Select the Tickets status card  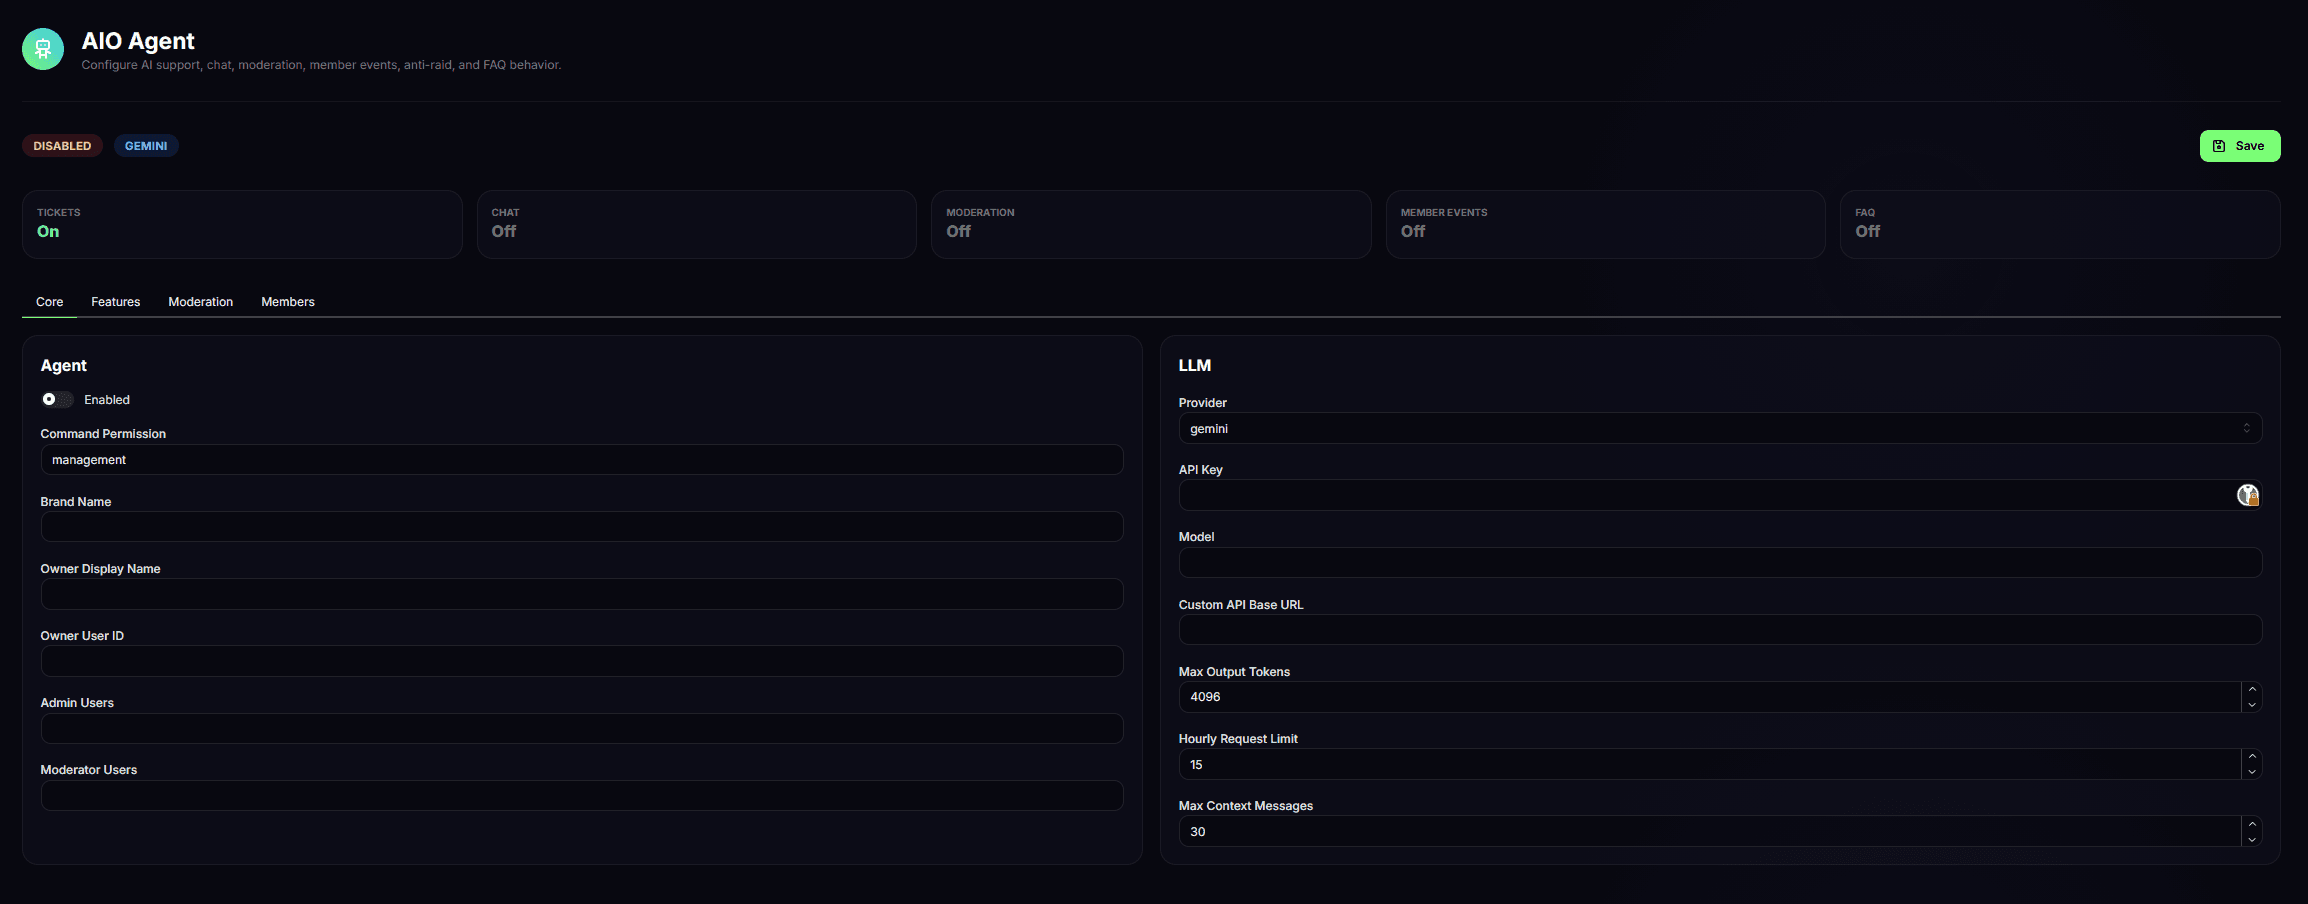pyautogui.click(x=242, y=224)
